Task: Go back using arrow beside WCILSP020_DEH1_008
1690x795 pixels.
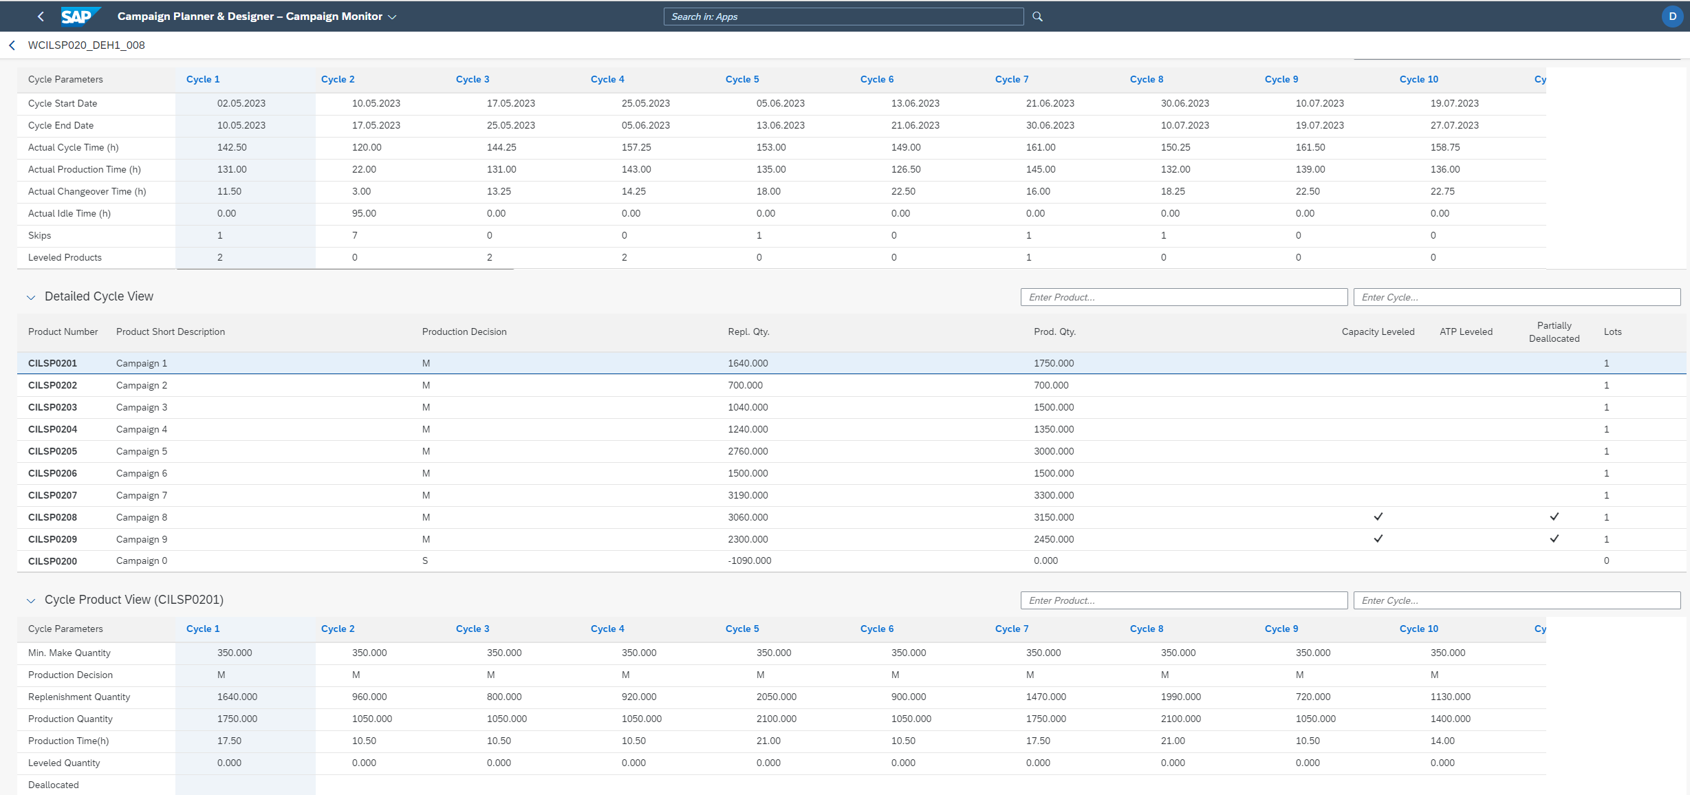Action: click(12, 45)
